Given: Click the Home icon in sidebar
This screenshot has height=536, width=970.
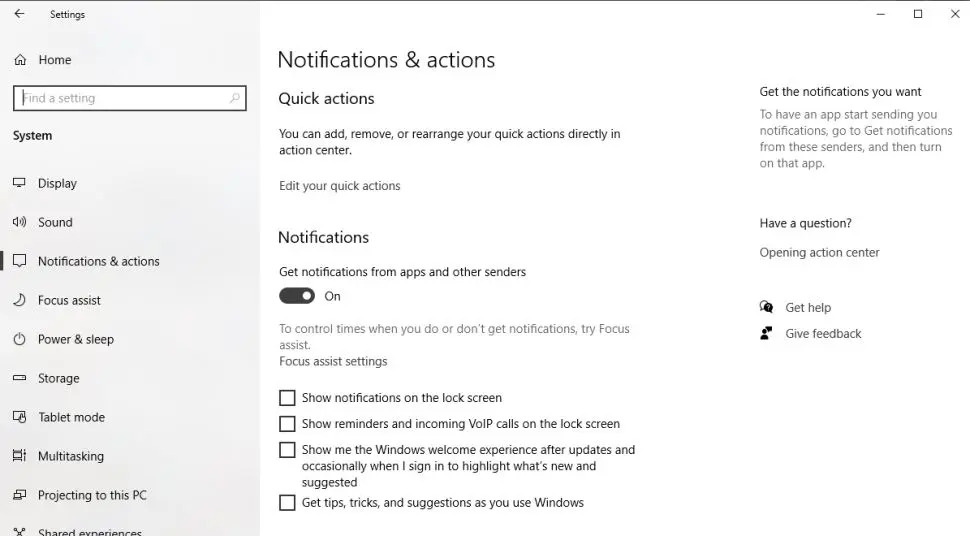Looking at the screenshot, I should [x=20, y=60].
